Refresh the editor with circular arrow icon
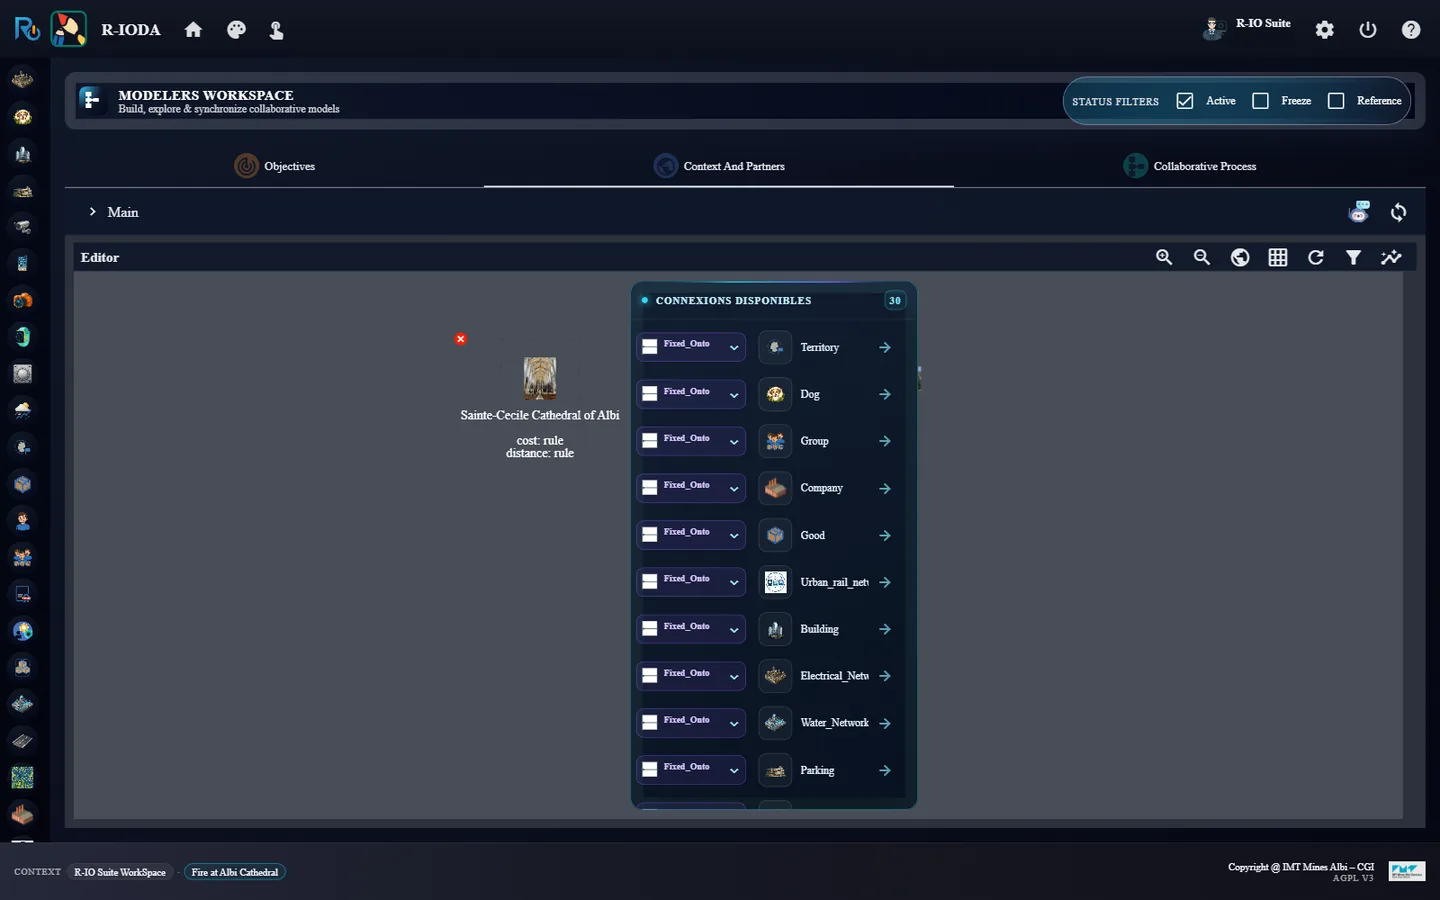This screenshot has width=1440, height=900. [x=1316, y=257]
